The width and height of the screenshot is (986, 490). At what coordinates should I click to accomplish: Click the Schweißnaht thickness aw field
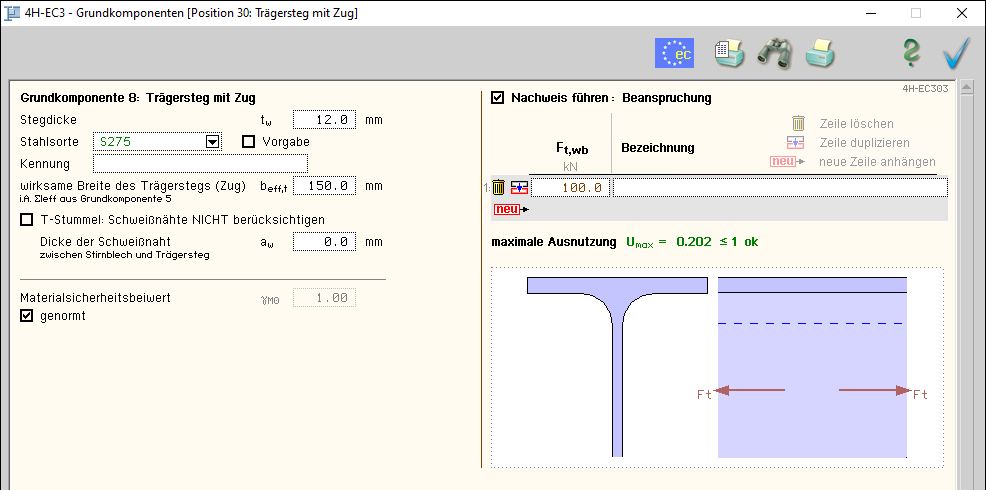click(324, 242)
